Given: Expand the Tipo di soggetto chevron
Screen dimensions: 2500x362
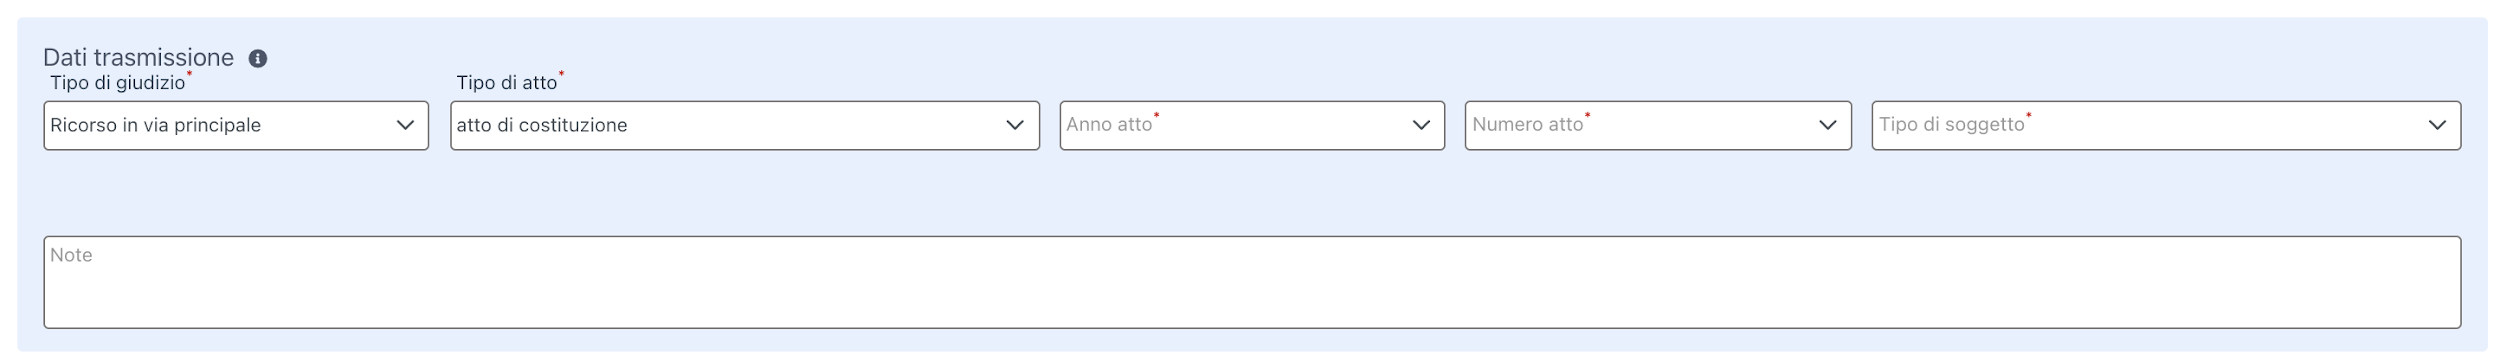Looking at the screenshot, I should click(x=2438, y=125).
